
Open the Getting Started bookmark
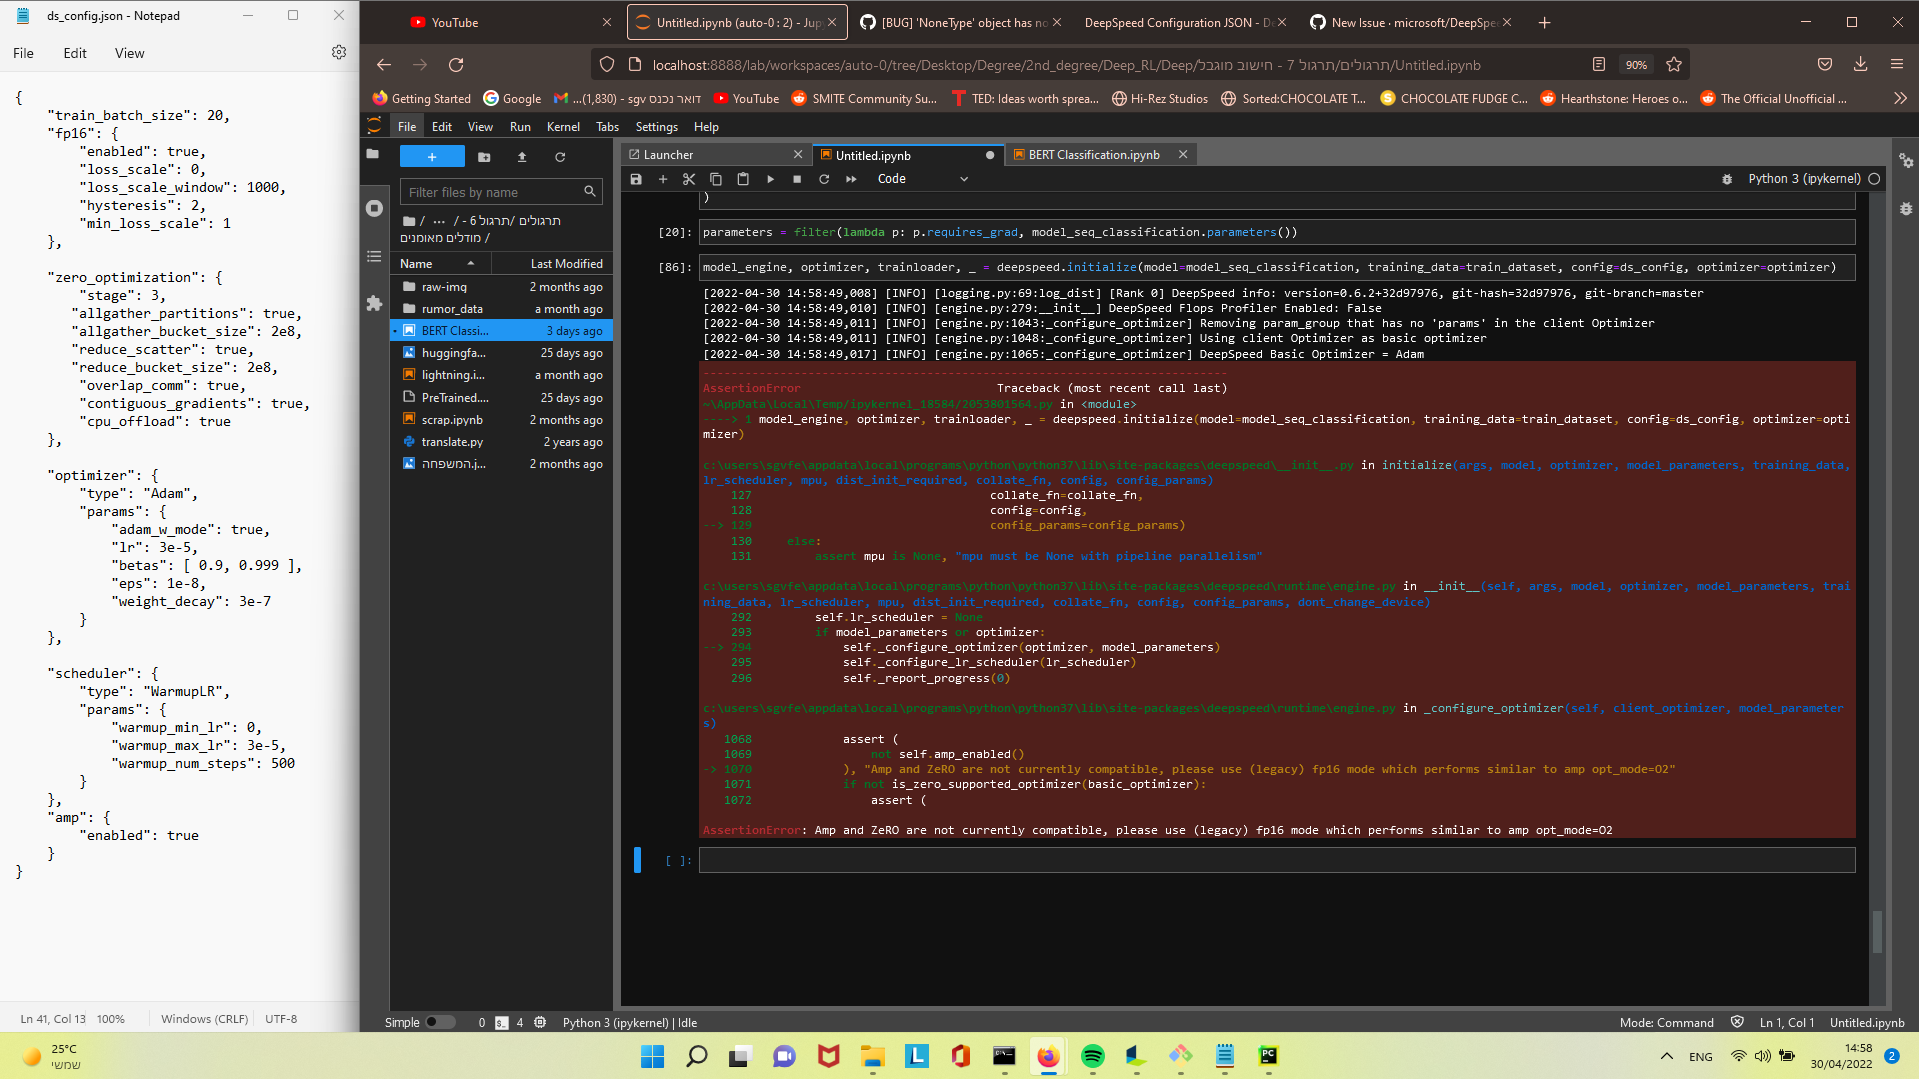pyautogui.click(x=421, y=98)
